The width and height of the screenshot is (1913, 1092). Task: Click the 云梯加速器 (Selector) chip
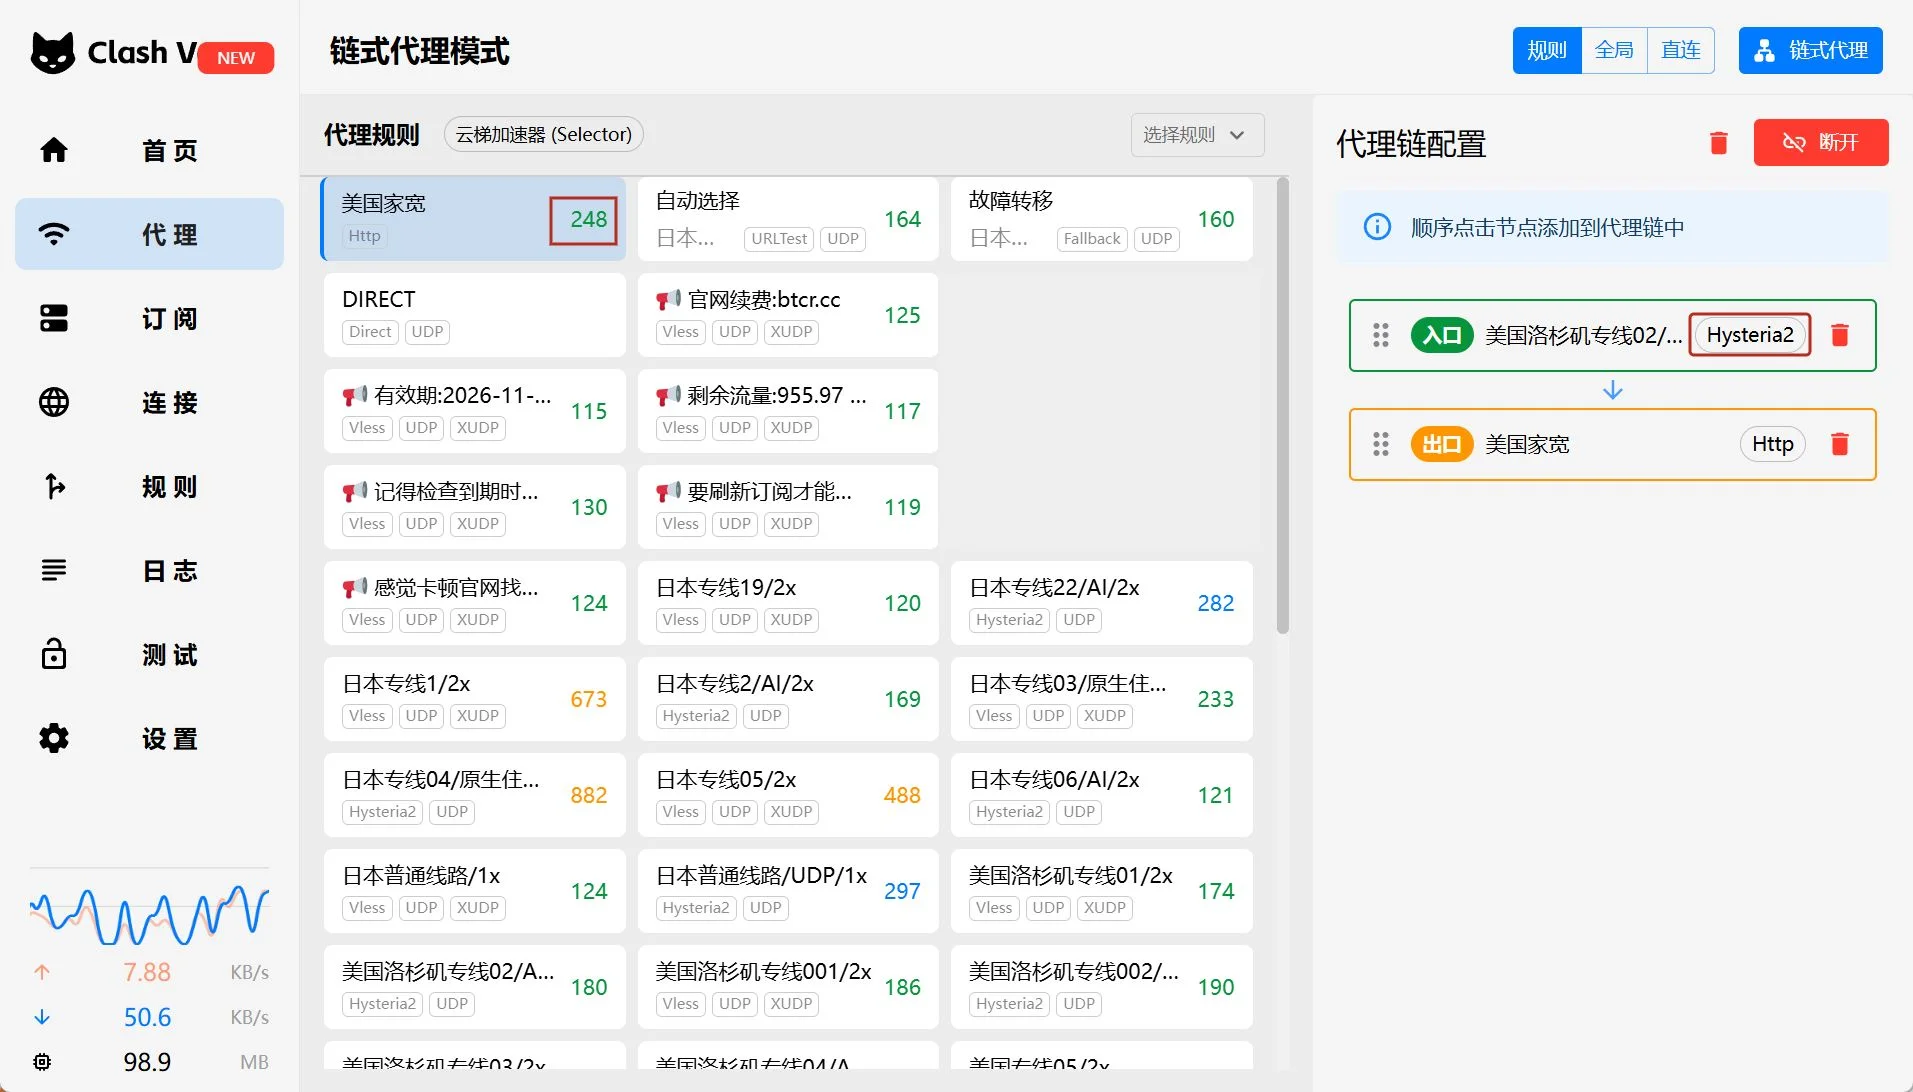[543, 134]
